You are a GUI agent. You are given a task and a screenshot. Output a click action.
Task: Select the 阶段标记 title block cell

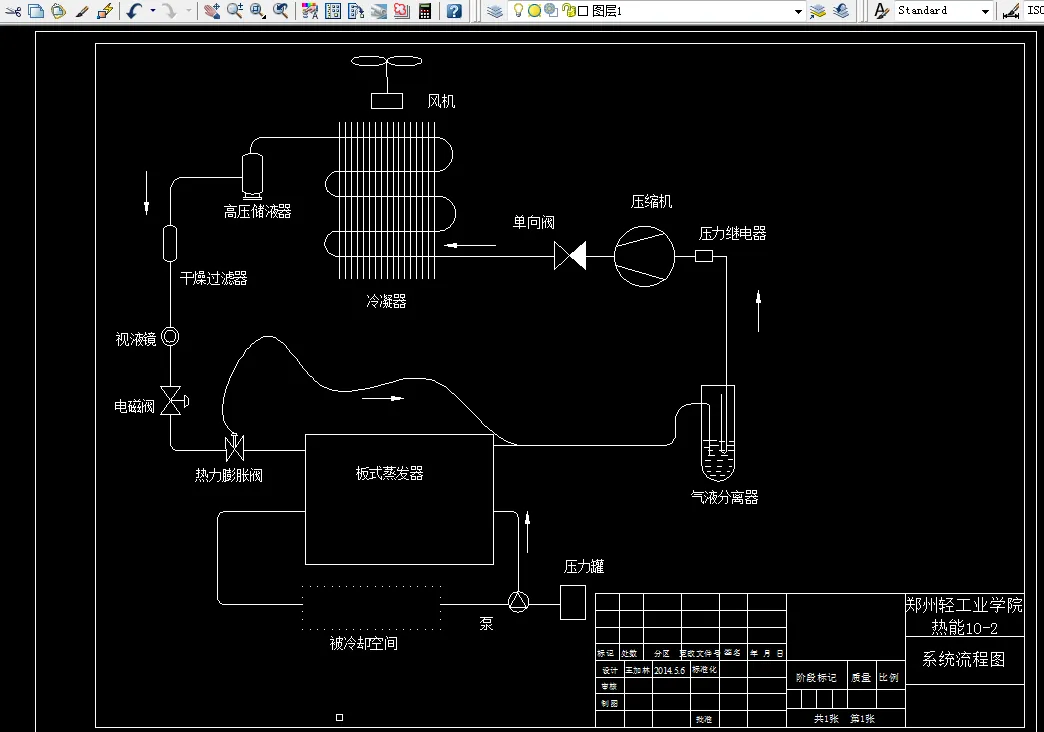816,677
